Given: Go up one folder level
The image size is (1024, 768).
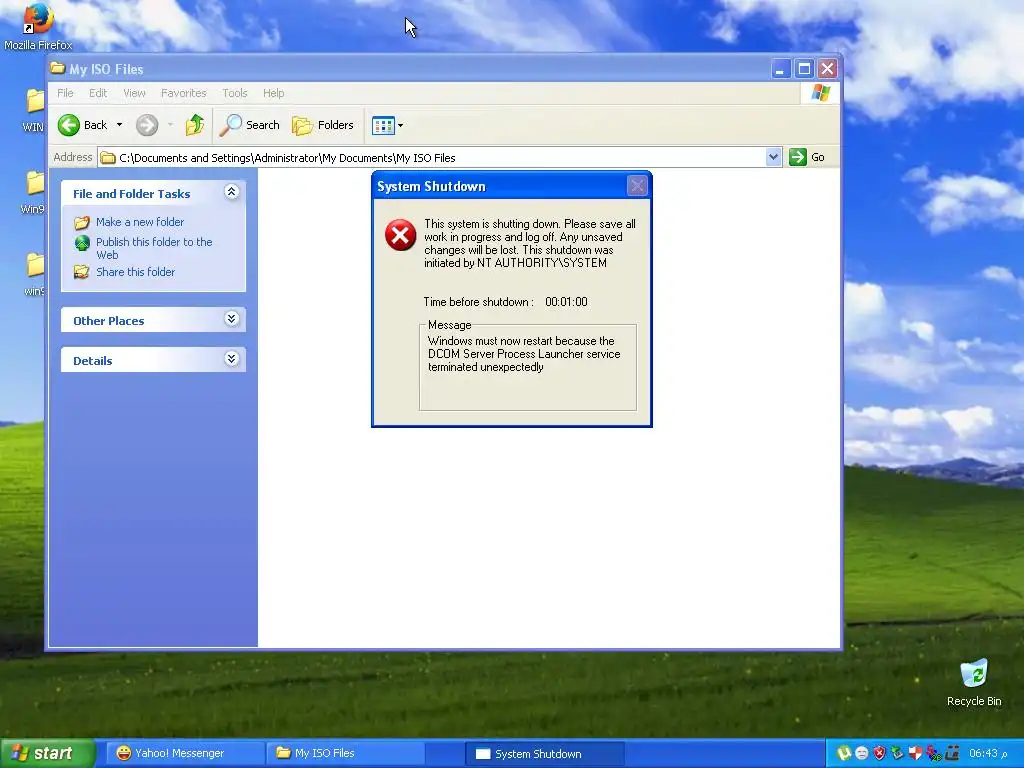Looking at the screenshot, I should coord(195,125).
